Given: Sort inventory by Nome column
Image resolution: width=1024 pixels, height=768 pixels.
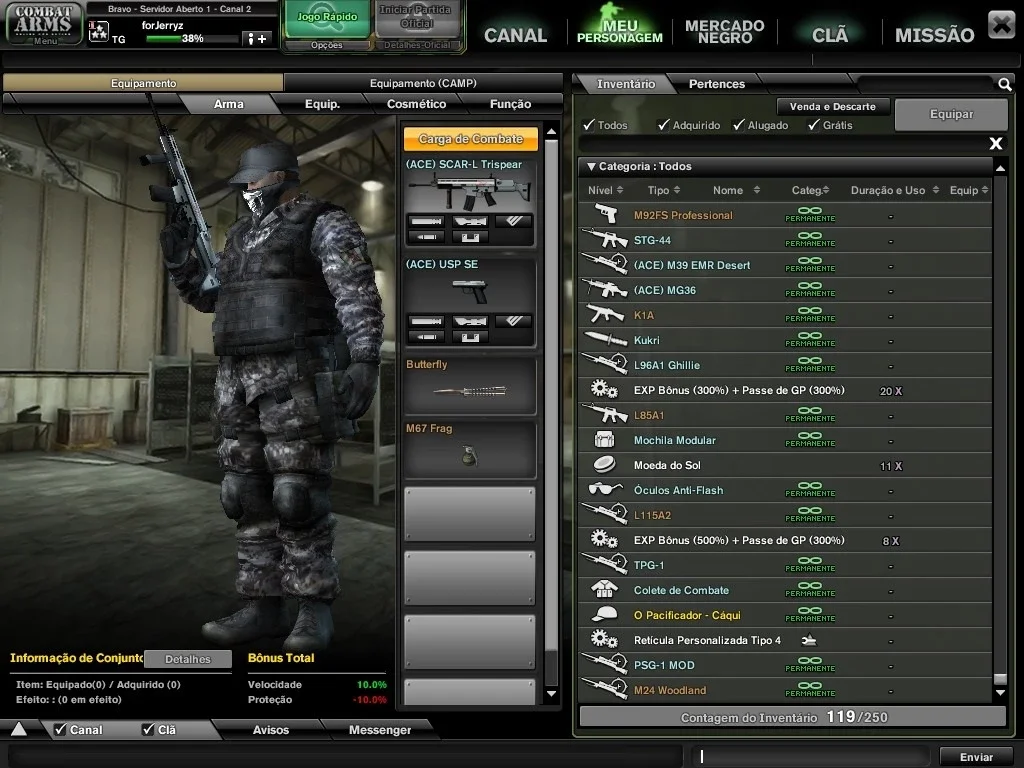Looking at the screenshot, I should click(x=736, y=190).
